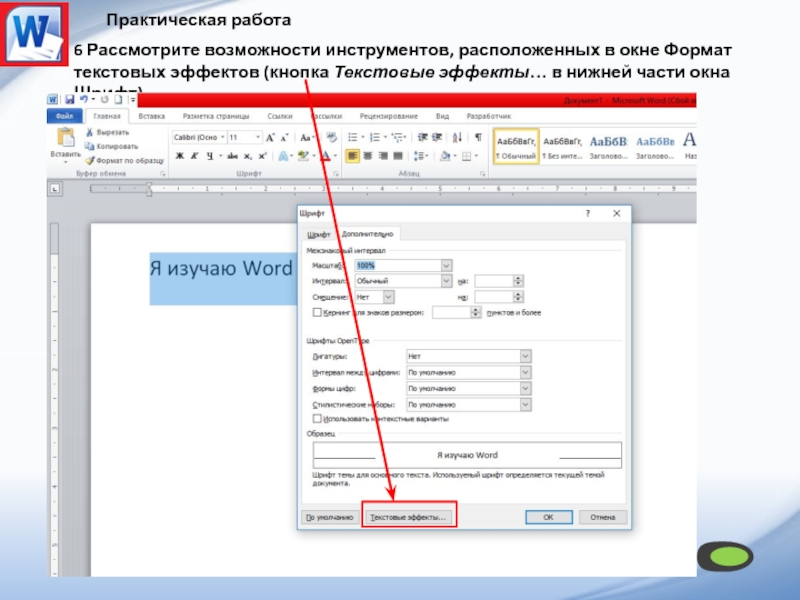This screenshot has height=600, width=800.
Task: Open the Масштаб dropdown
Action: 446,265
